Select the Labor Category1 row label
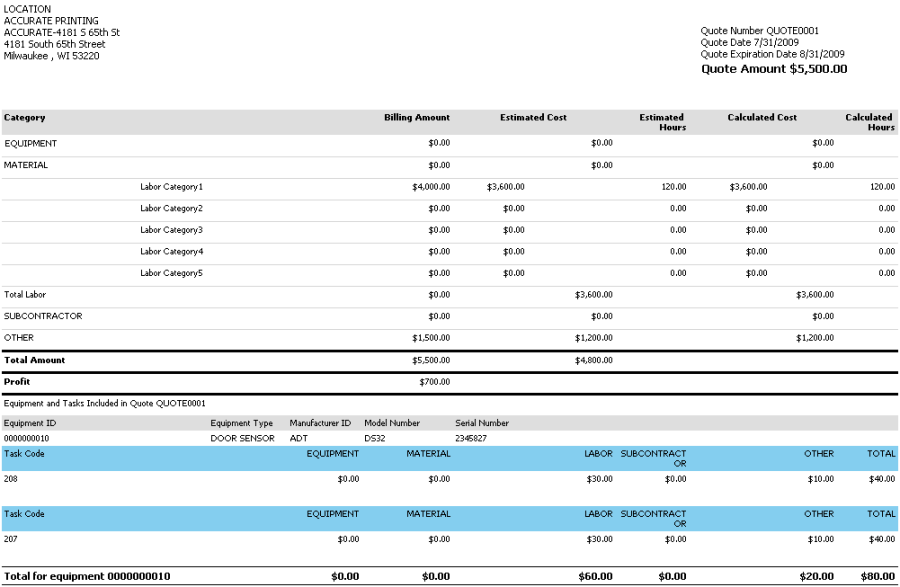 pos(171,187)
